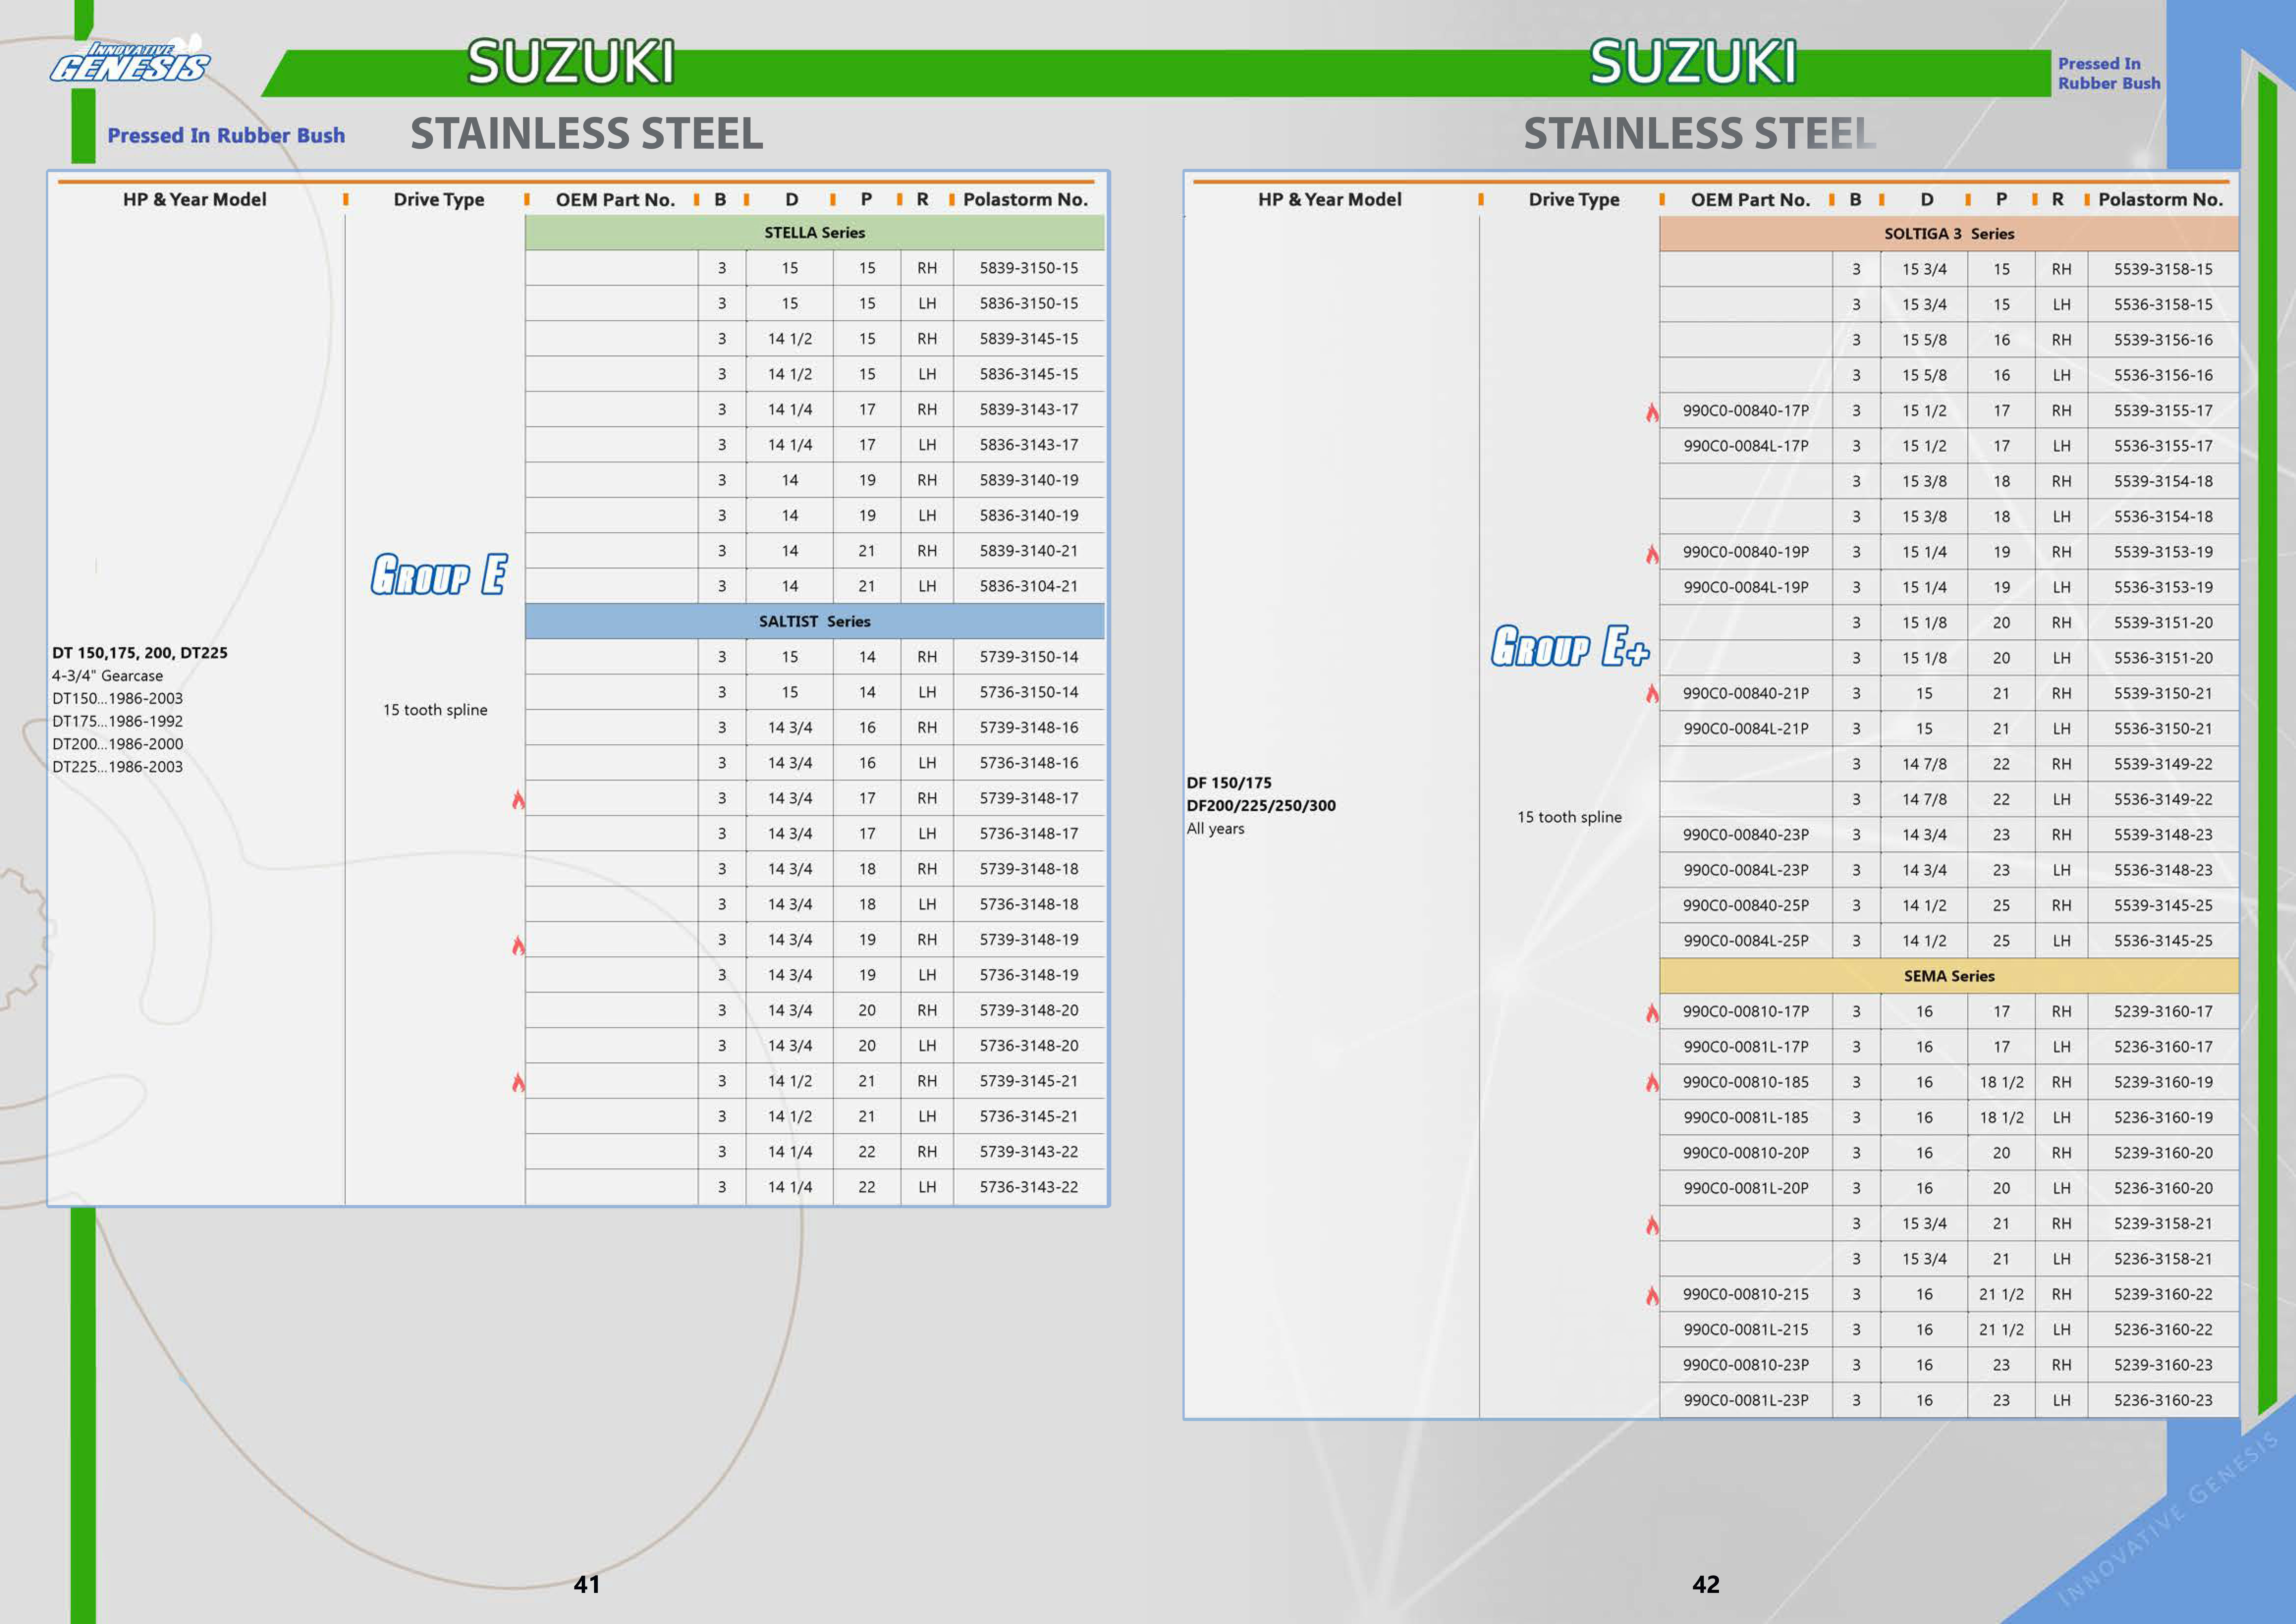This screenshot has width=2296, height=1624.
Task: Click Polastorm No. 5539-3158-15
Action: coord(2163,269)
